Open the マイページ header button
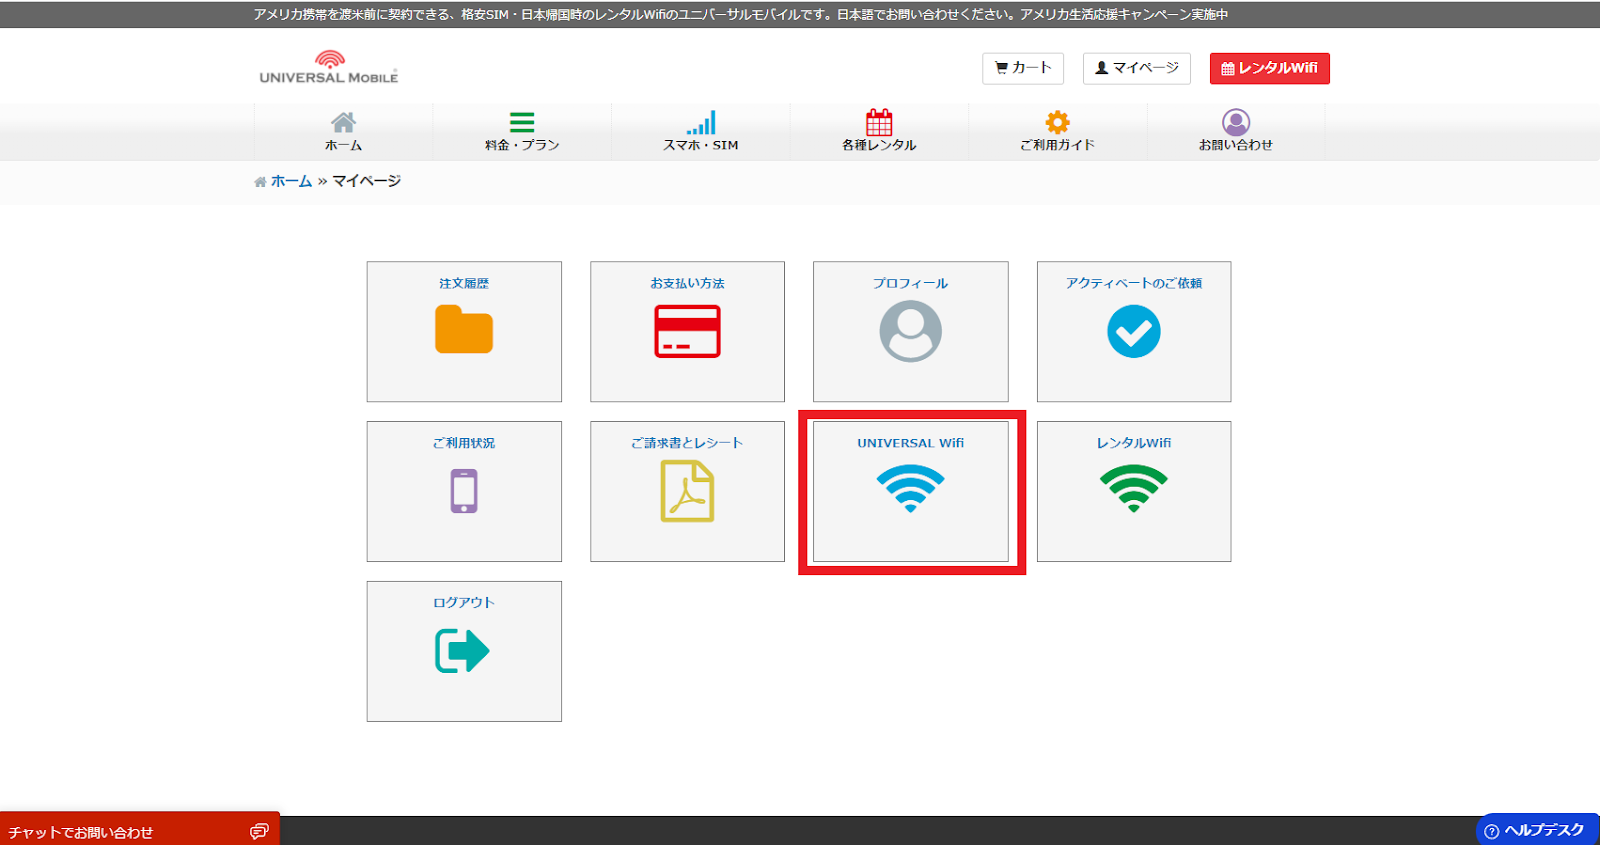Screen dimensions: 1600x845 [1137, 68]
